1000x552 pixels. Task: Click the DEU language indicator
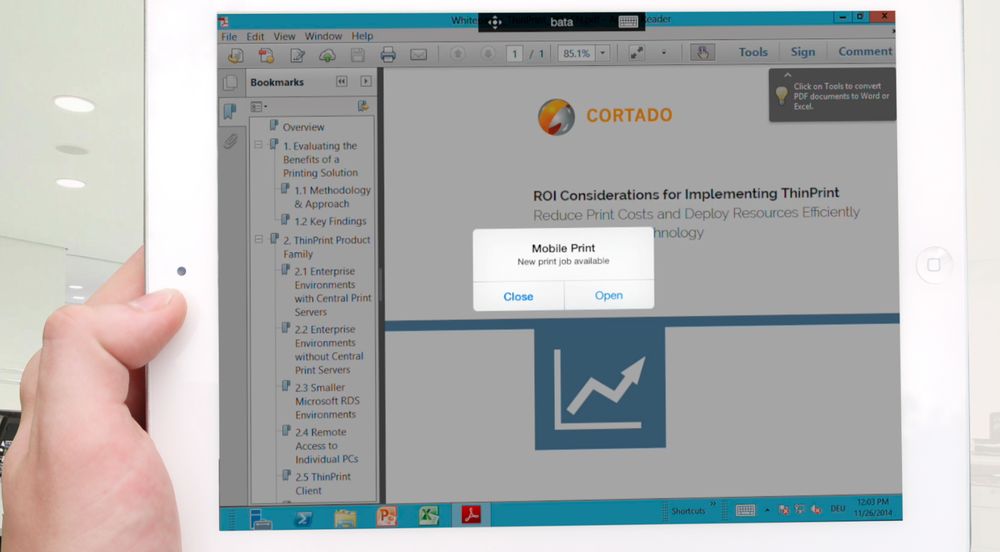pyautogui.click(x=837, y=509)
